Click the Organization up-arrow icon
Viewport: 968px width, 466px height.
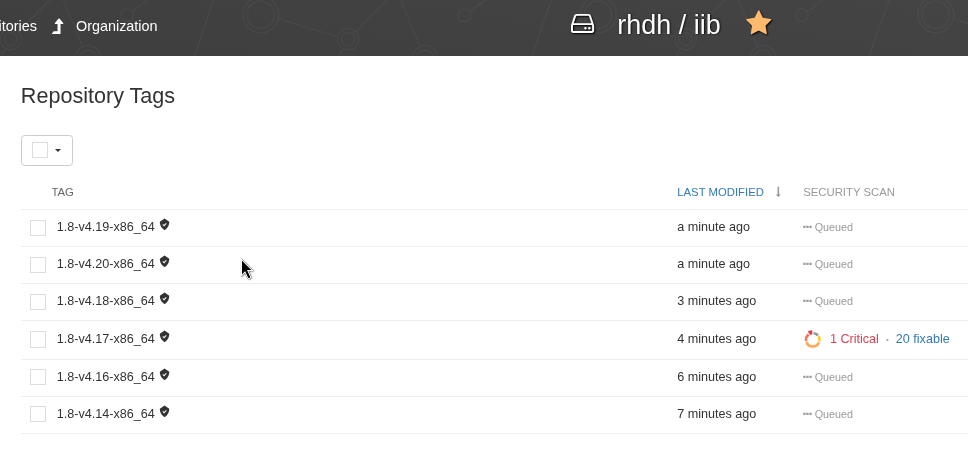(58, 26)
